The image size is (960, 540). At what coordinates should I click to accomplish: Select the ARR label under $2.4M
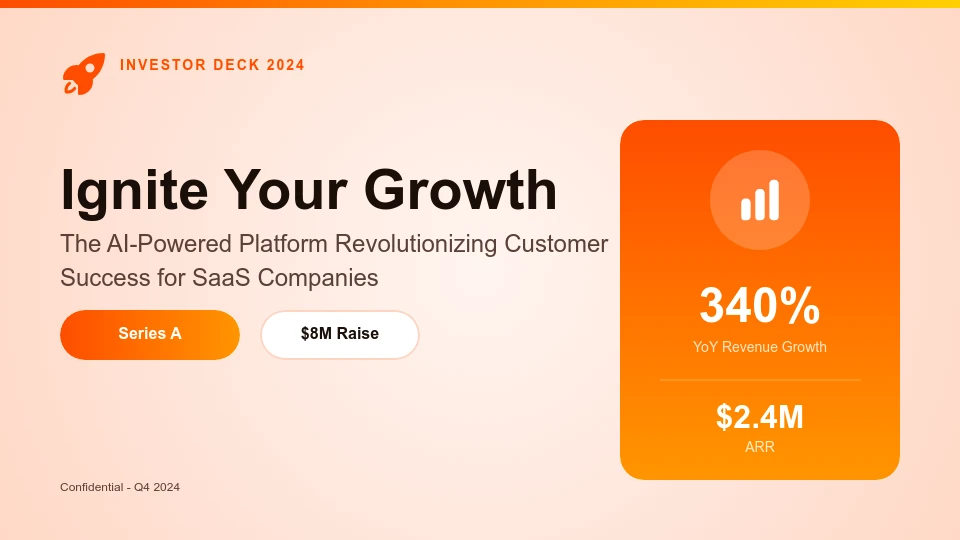point(760,447)
